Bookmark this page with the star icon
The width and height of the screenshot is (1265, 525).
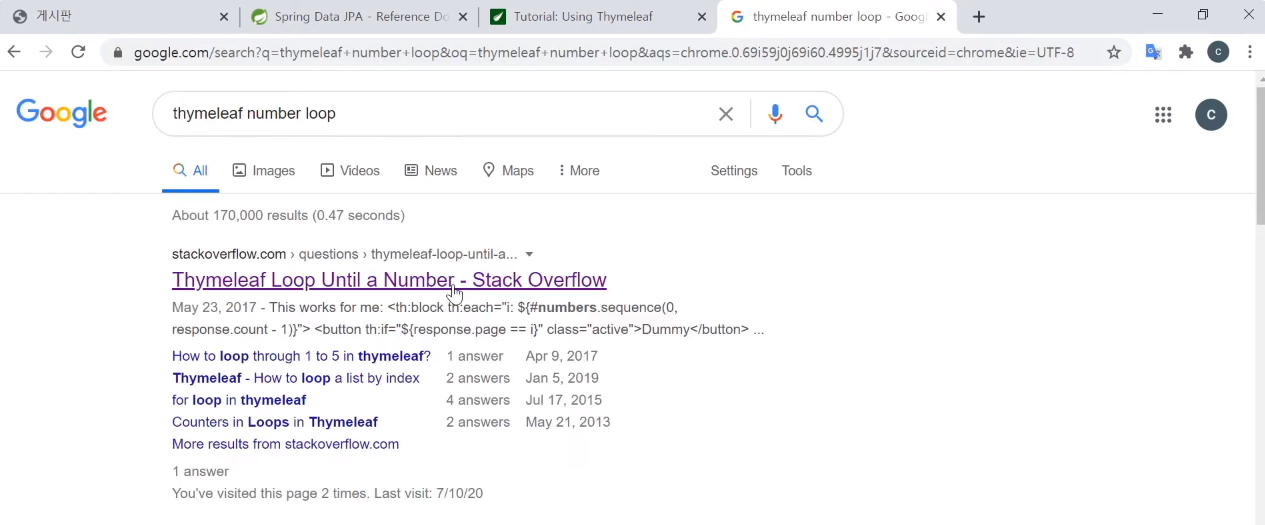tap(1114, 52)
